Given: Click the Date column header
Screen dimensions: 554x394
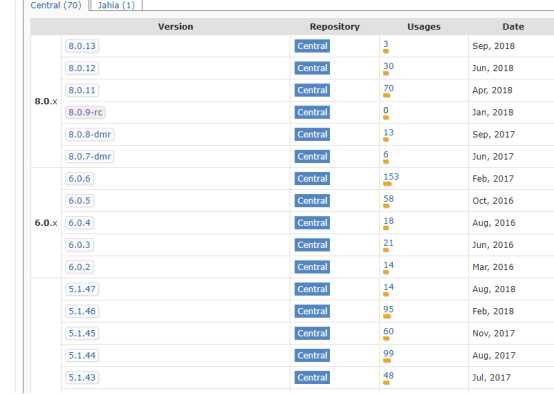Looking at the screenshot, I should click(513, 27).
